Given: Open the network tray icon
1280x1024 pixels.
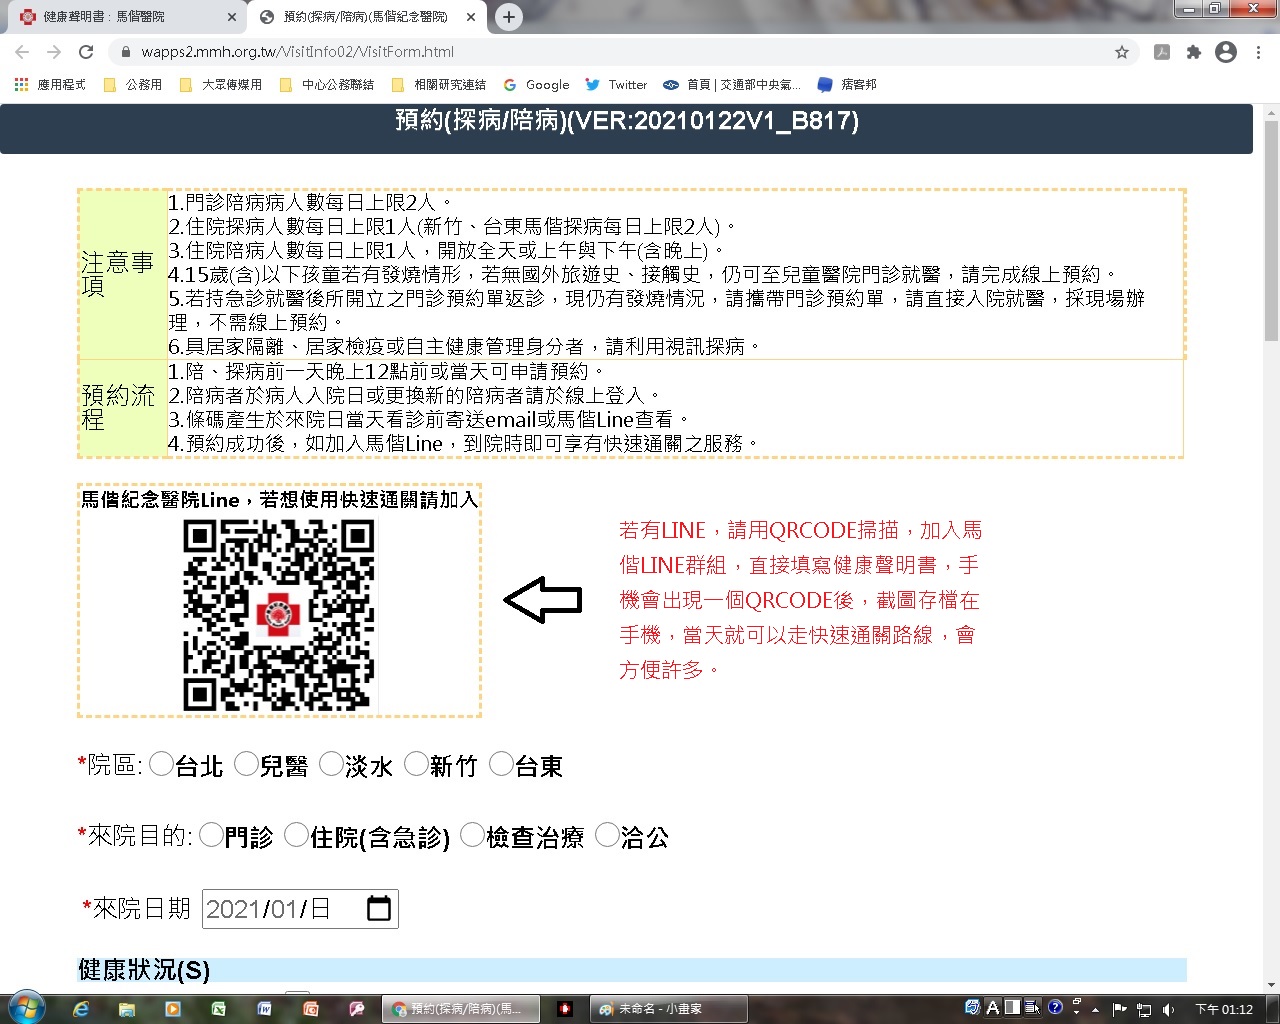Looking at the screenshot, I should coord(1144,1009).
